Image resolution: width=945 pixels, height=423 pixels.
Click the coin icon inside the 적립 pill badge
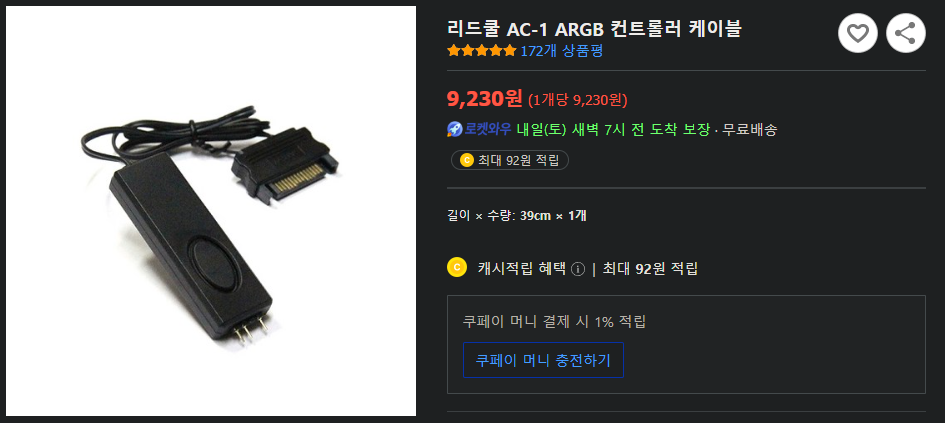(466, 160)
